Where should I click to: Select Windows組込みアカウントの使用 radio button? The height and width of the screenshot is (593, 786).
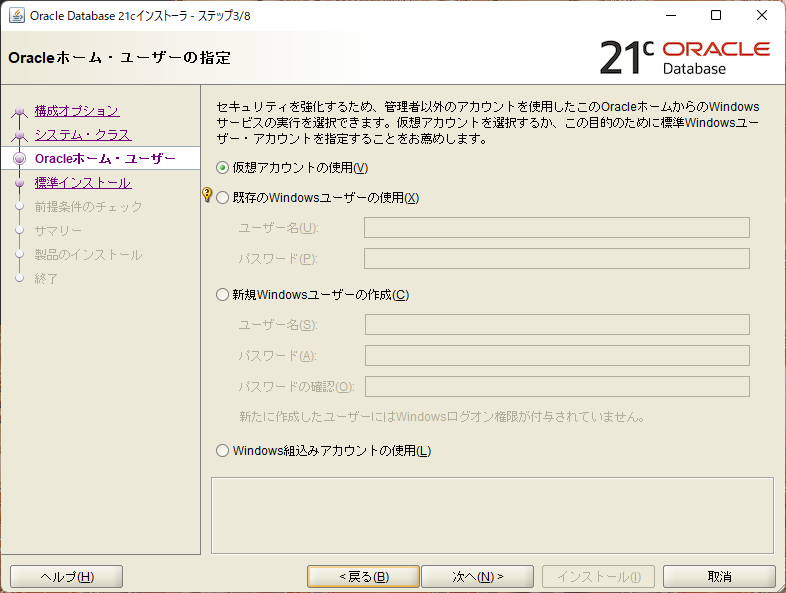click(x=223, y=451)
